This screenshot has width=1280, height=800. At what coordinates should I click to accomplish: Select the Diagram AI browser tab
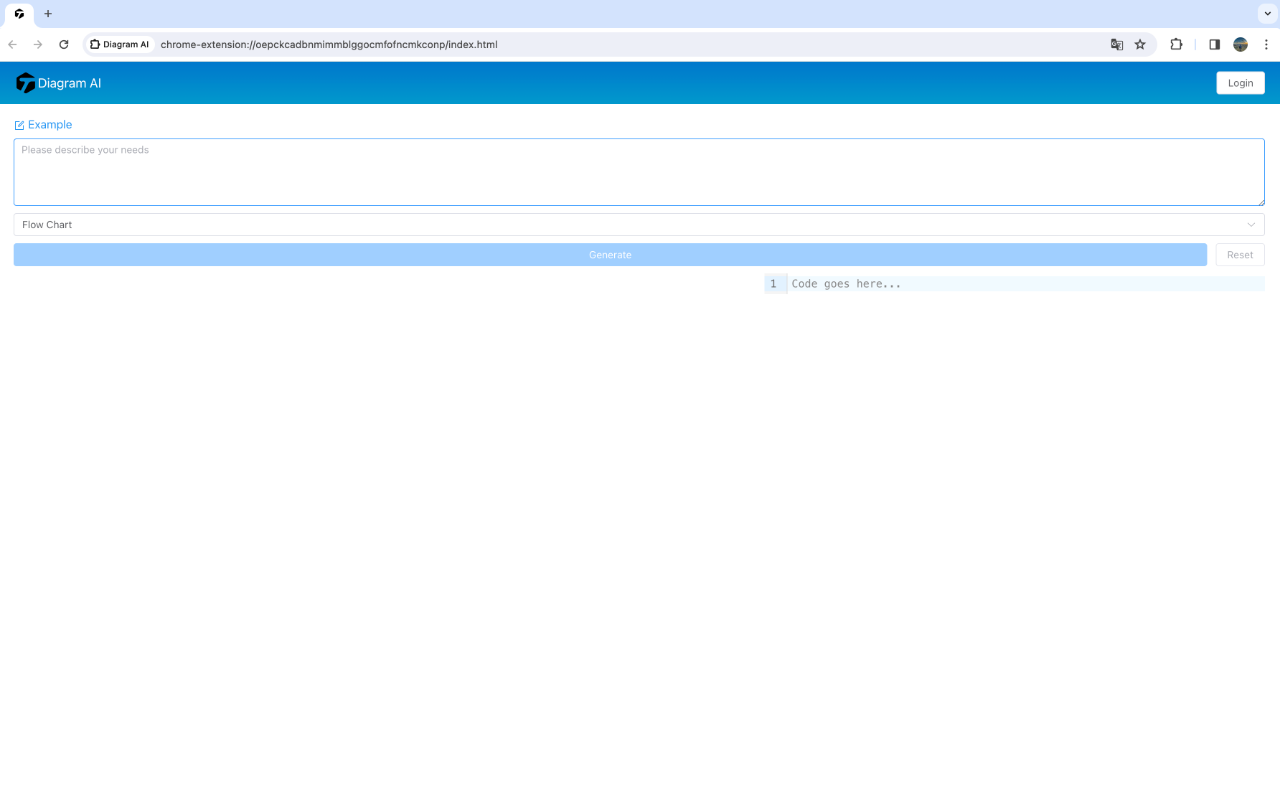click(x=19, y=14)
